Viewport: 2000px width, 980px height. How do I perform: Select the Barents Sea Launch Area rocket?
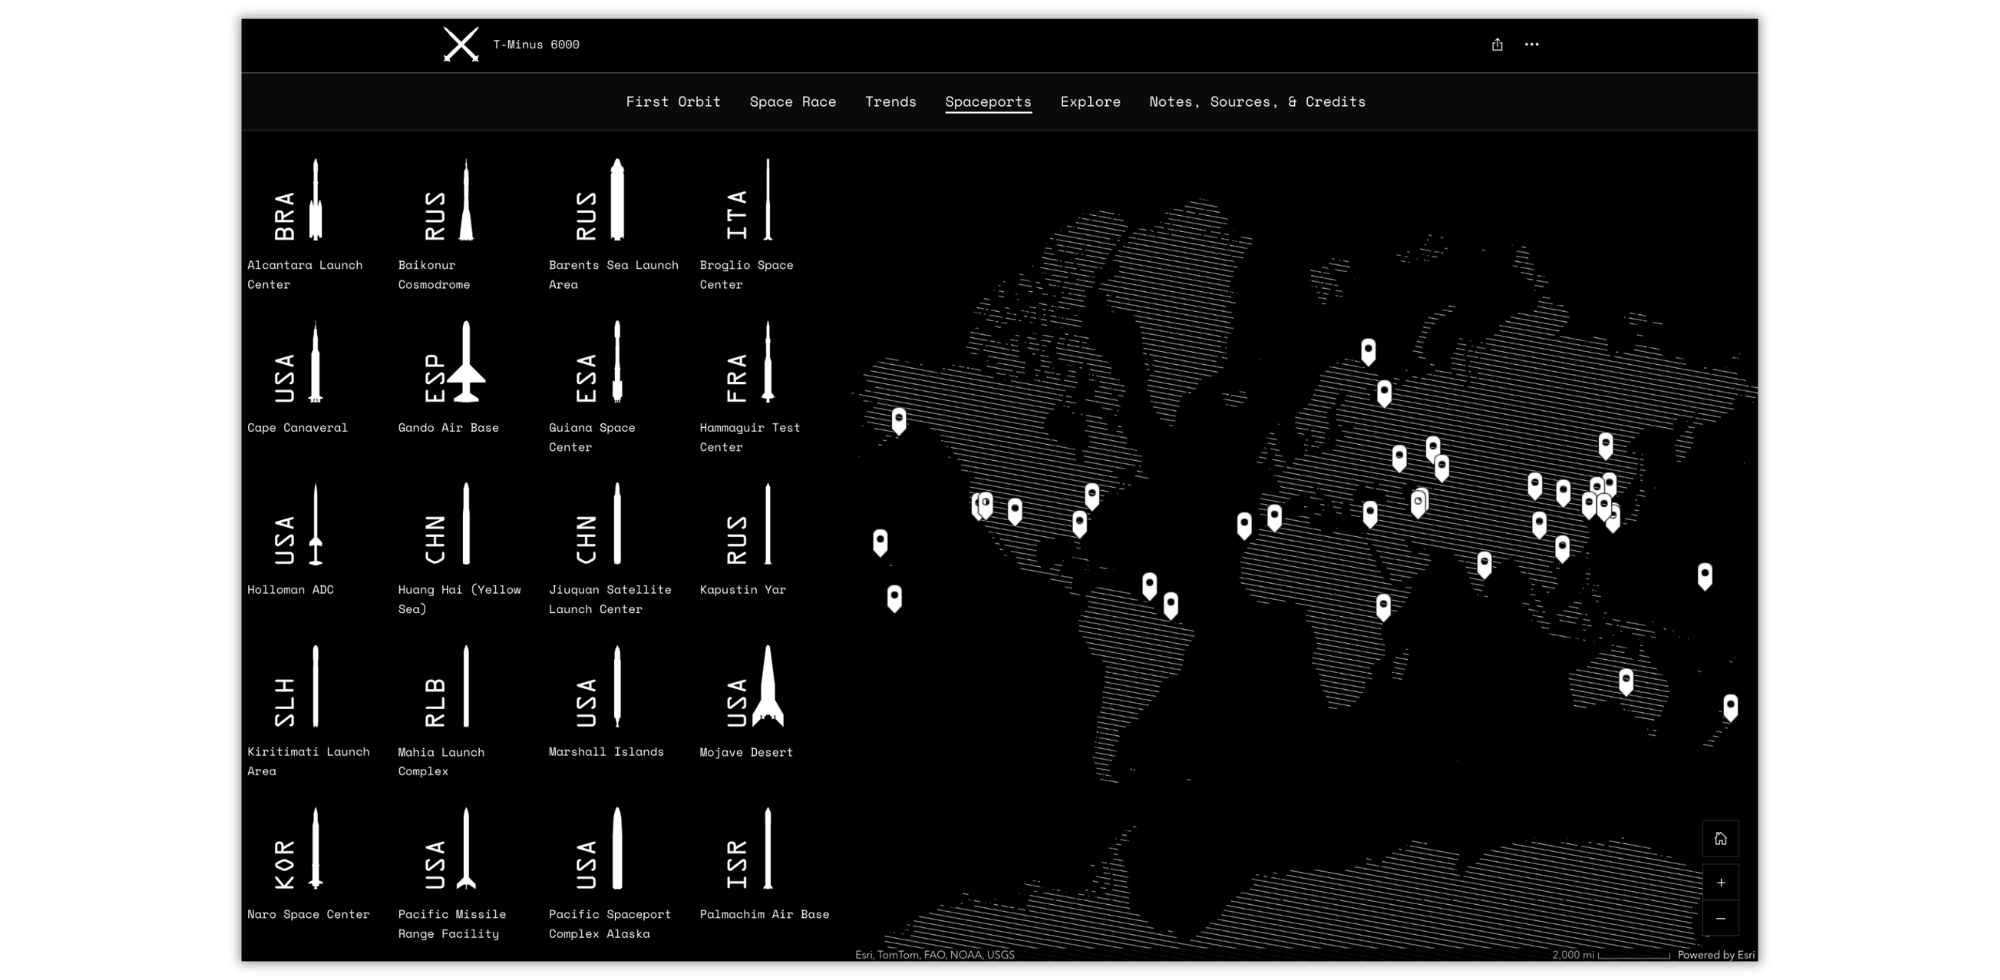[617, 200]
